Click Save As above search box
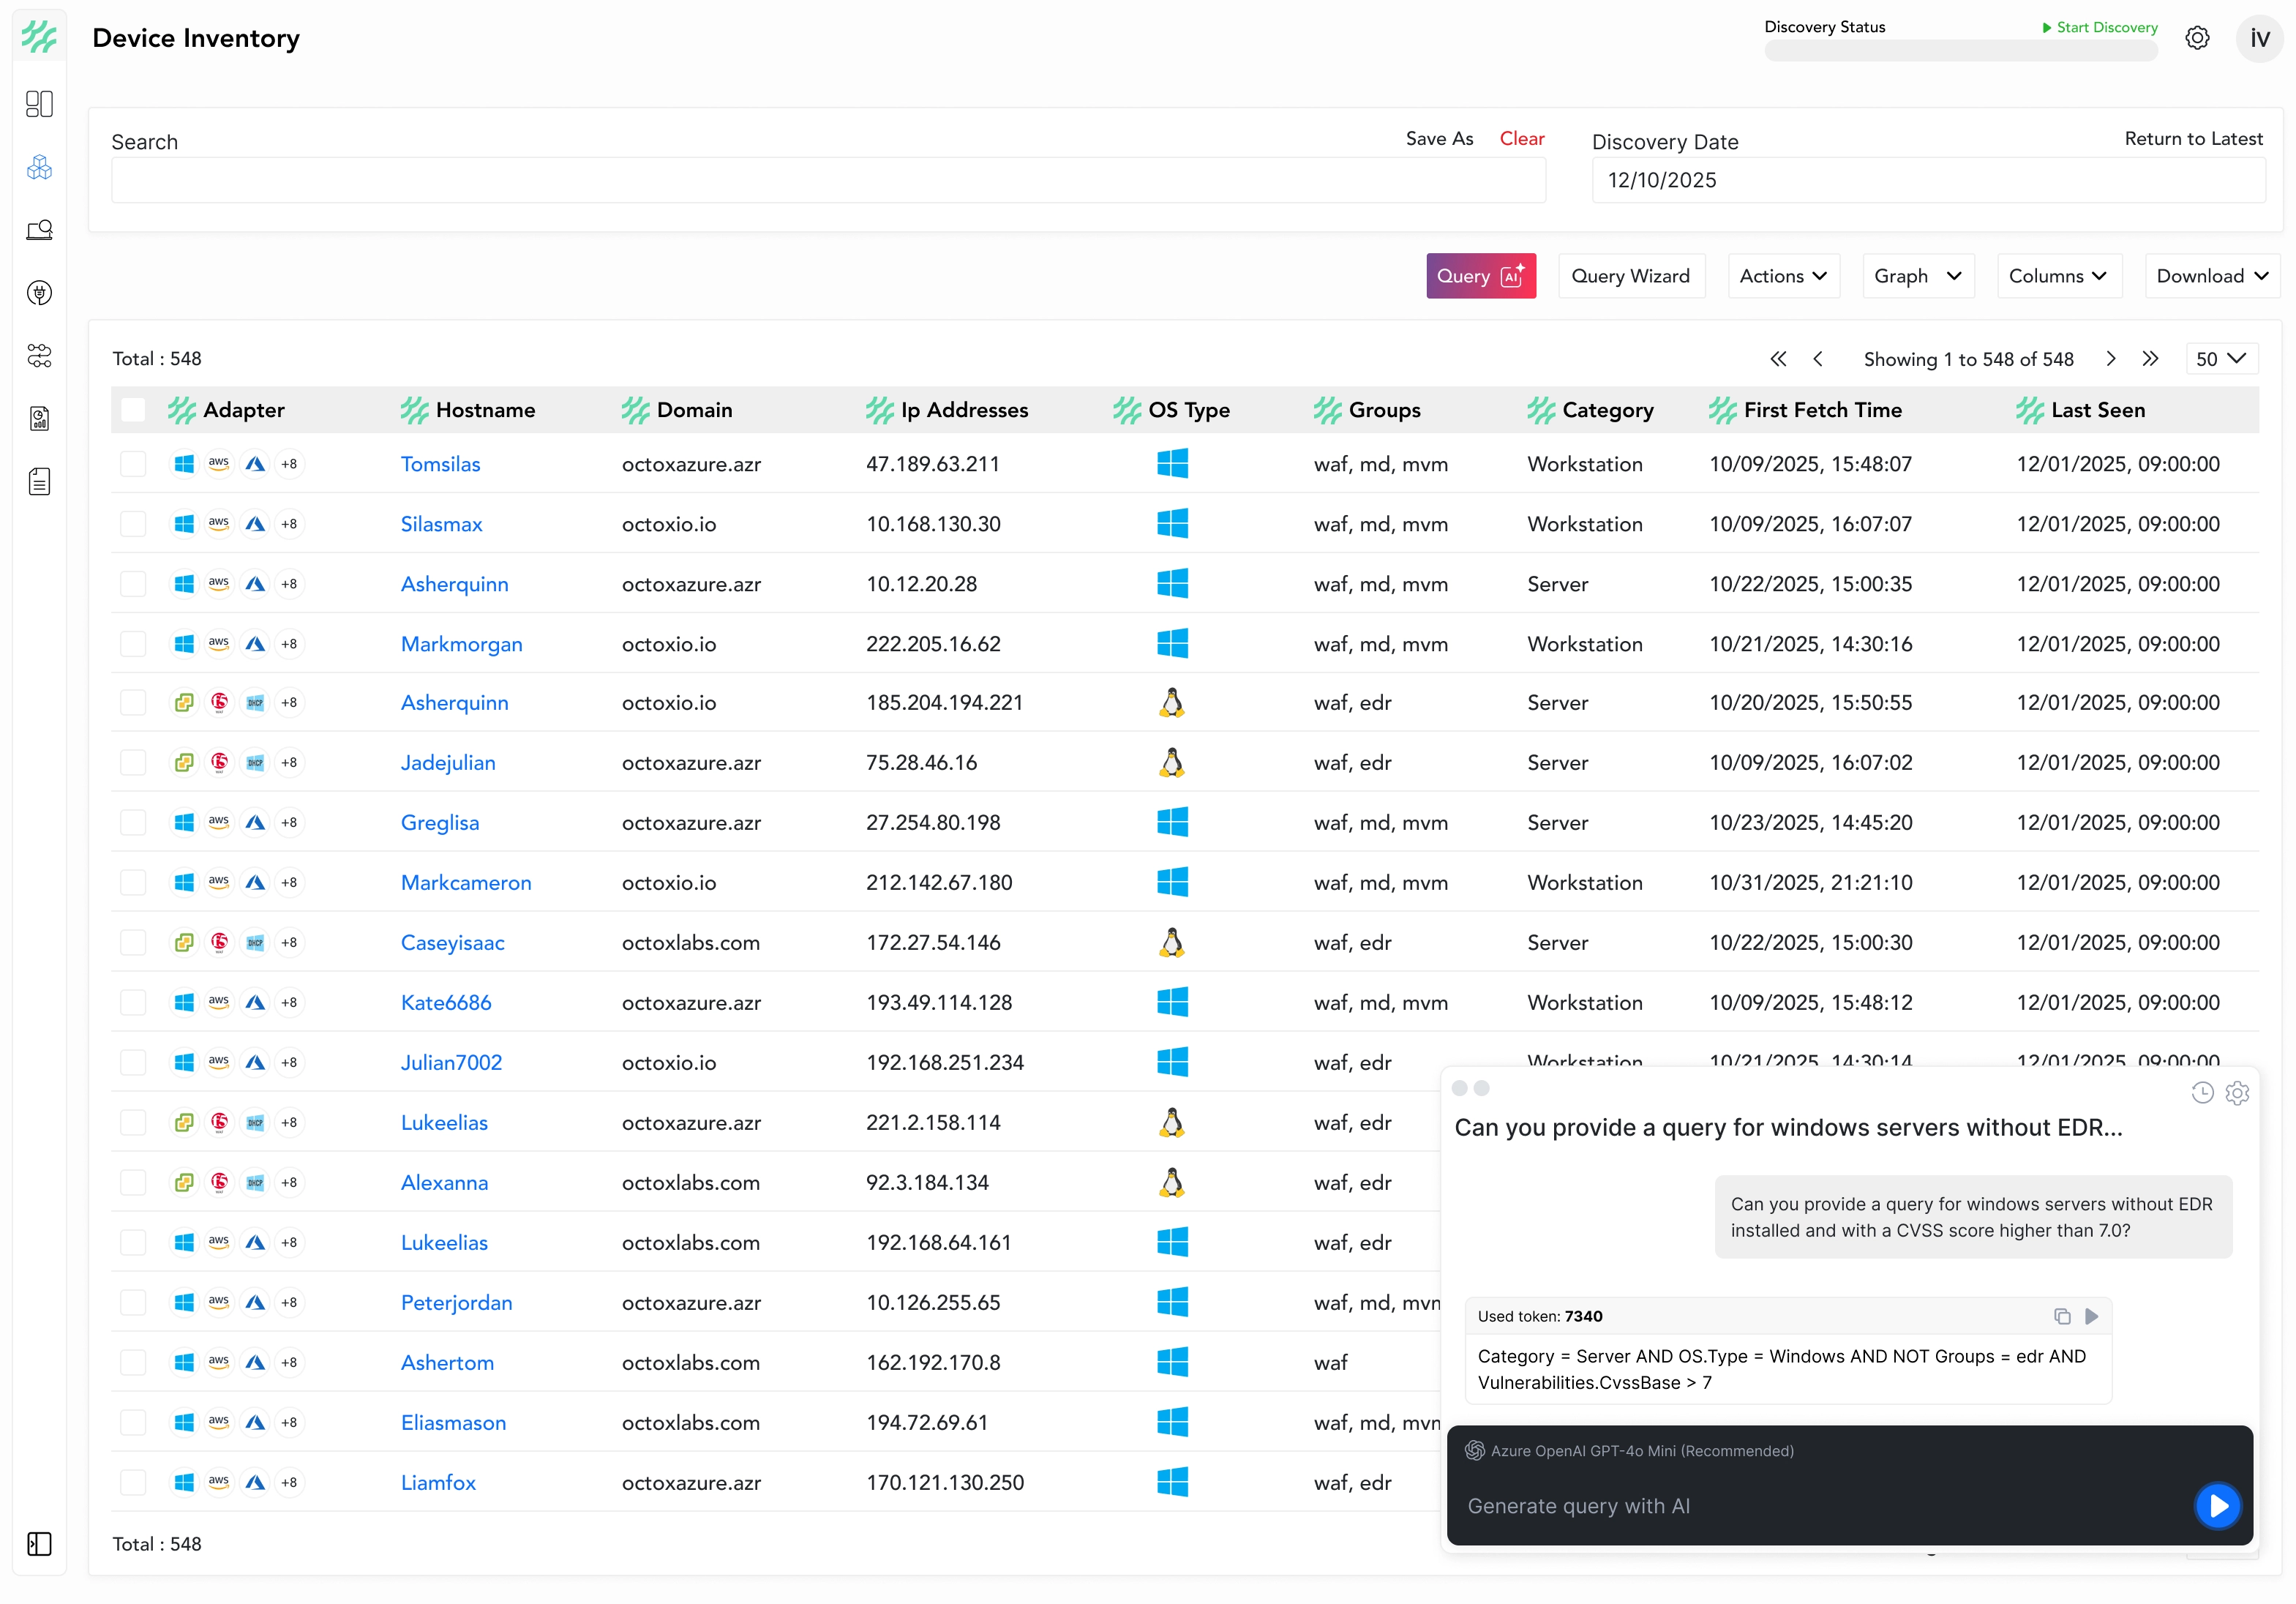Screen dimensions: 2296x1604 pyautogui.click(x=1439, y=139)
